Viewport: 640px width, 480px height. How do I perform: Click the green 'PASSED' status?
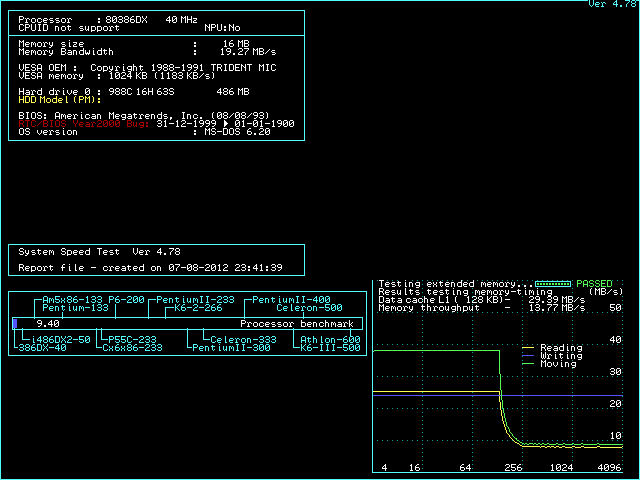594,284
